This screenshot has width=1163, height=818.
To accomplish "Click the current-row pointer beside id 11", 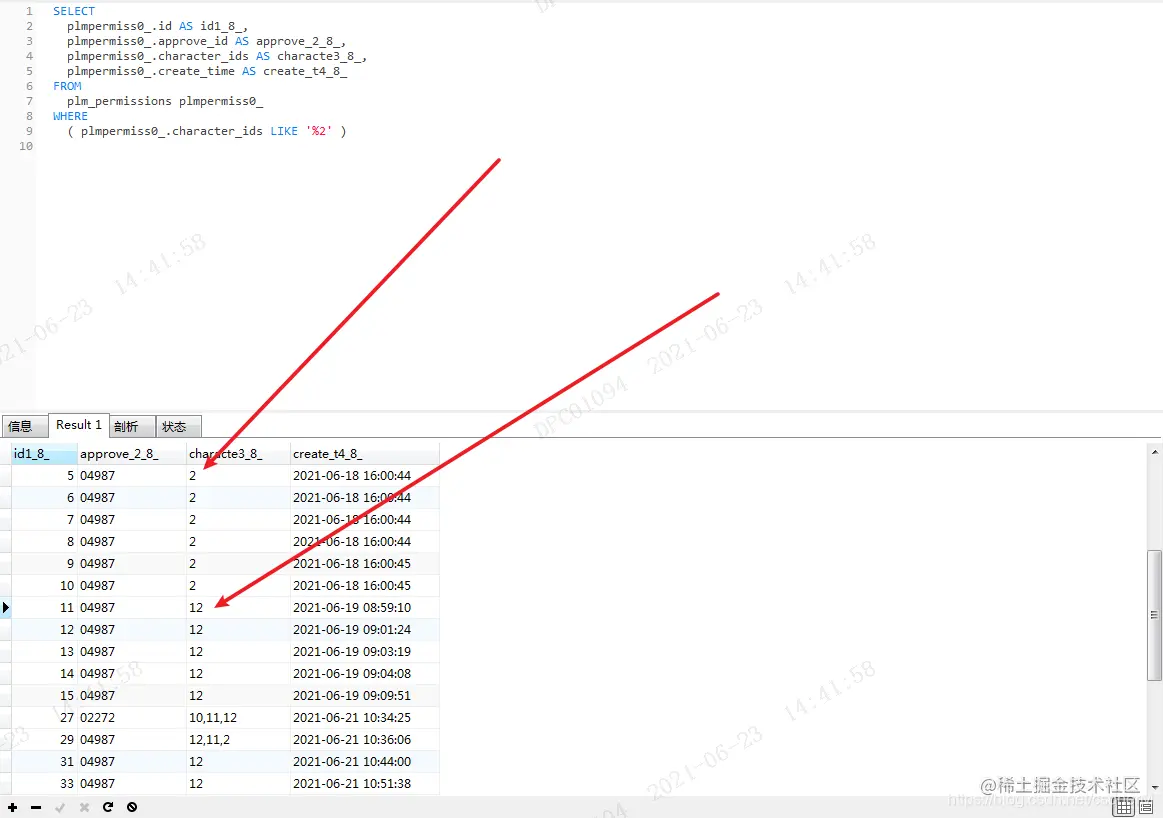I will click(x=6, y=607).
